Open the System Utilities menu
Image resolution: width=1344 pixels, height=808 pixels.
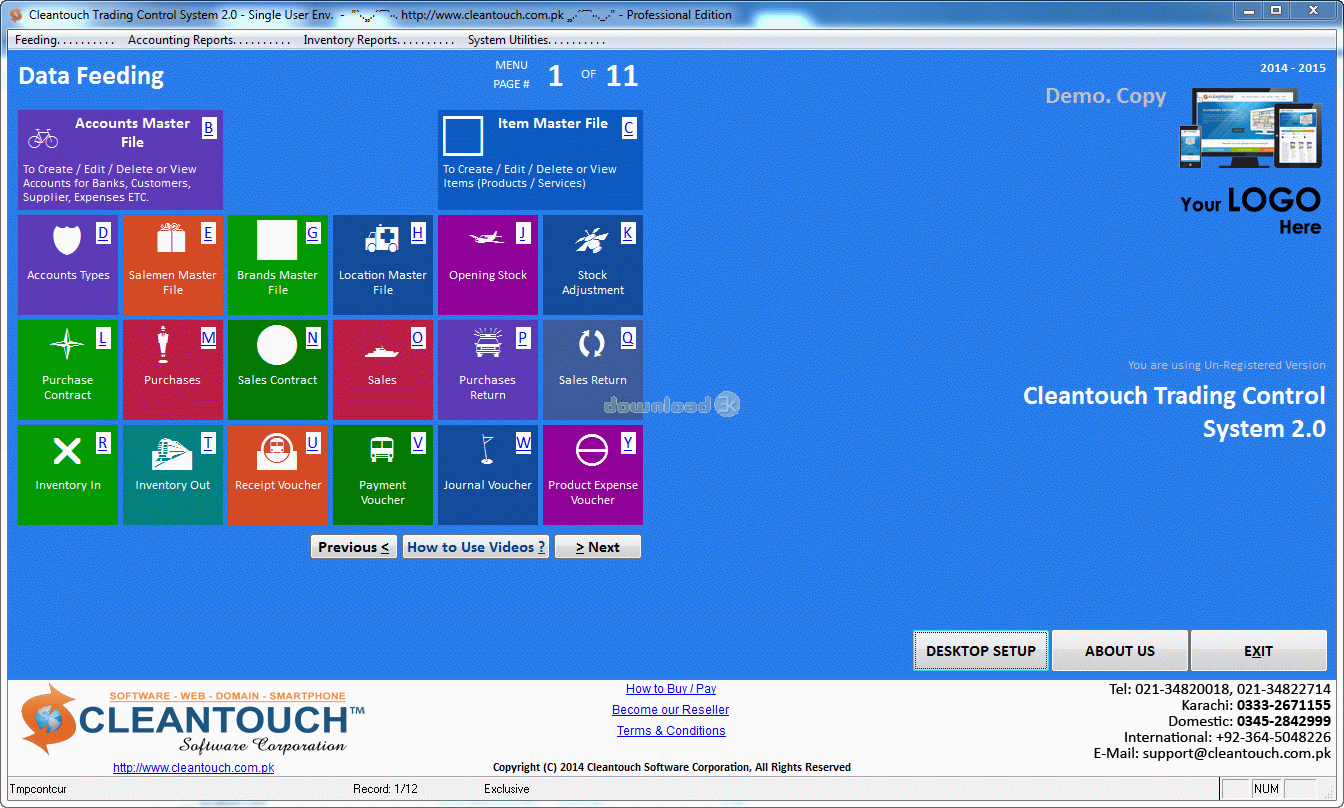(537, 40)
